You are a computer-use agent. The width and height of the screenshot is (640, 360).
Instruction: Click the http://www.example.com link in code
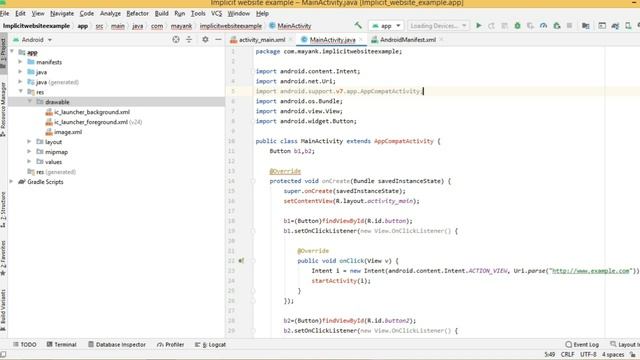pyautogui.click(x=591, y=271)
